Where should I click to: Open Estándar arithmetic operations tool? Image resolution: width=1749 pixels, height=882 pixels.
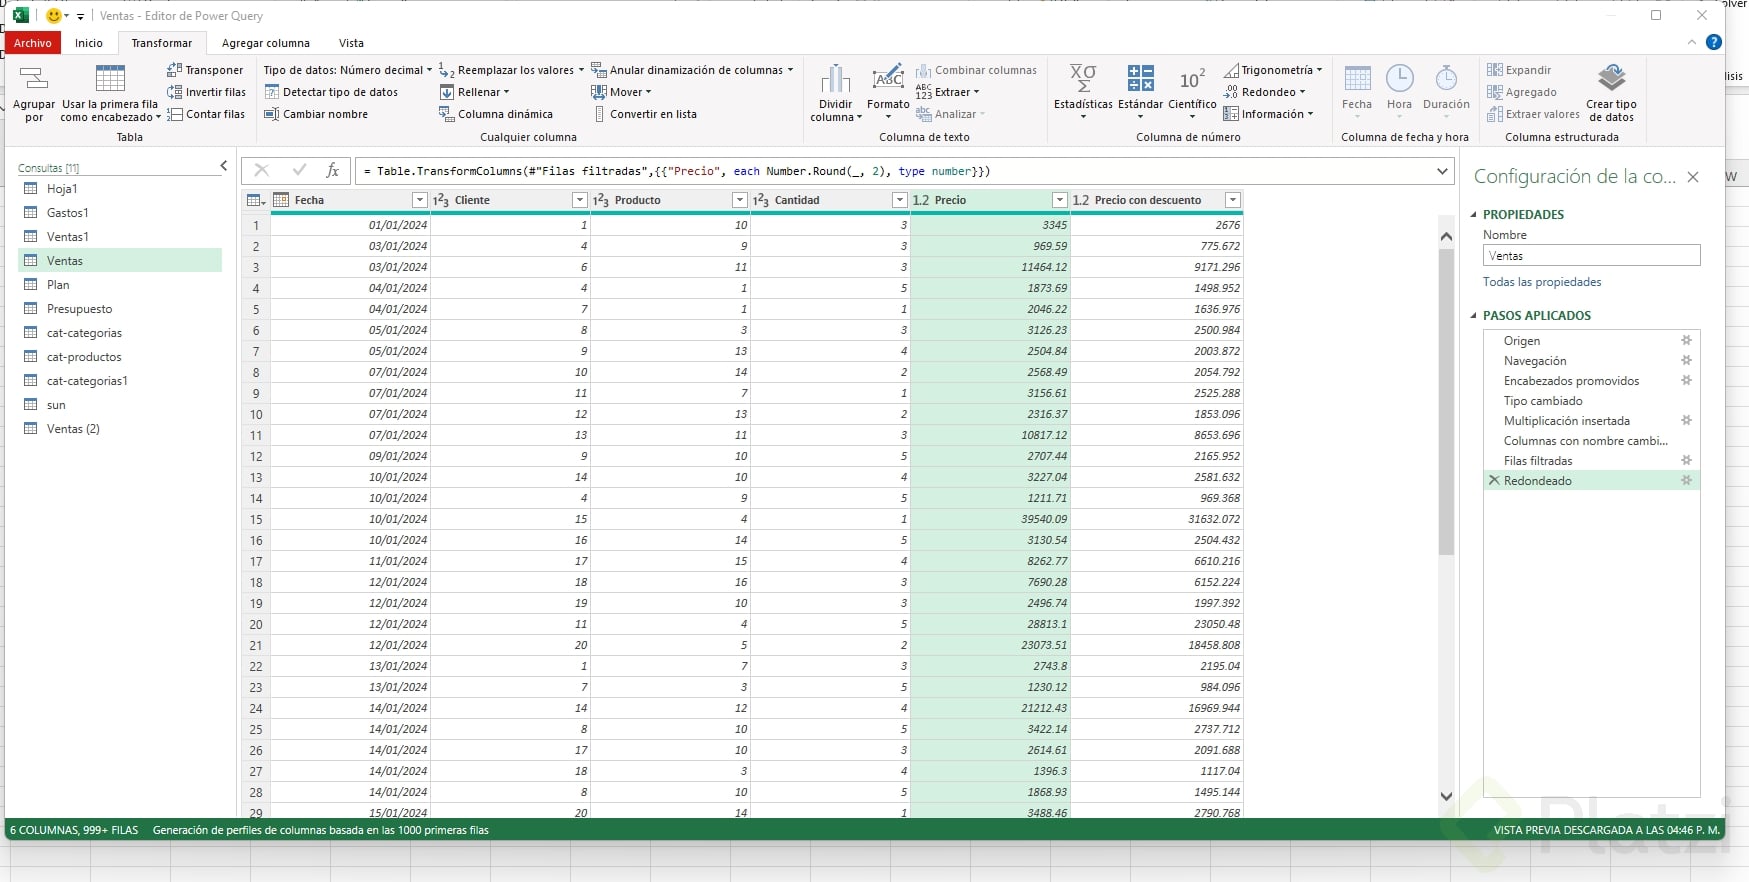point(1140,92)
